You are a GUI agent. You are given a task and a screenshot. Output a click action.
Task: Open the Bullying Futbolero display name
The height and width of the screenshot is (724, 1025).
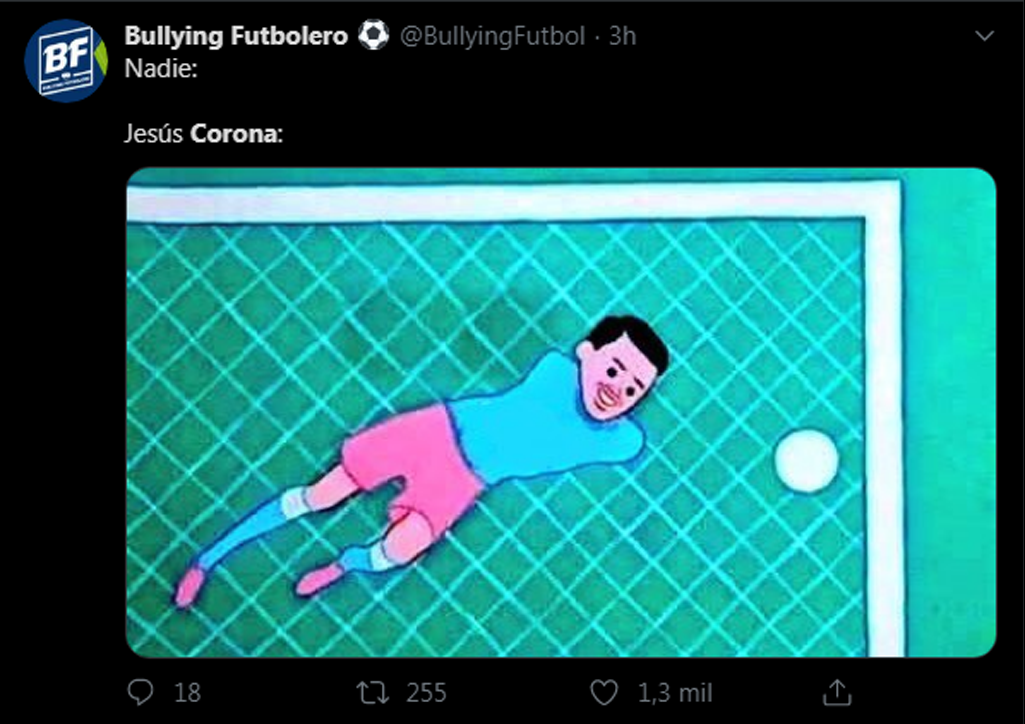tap(236, 36)
